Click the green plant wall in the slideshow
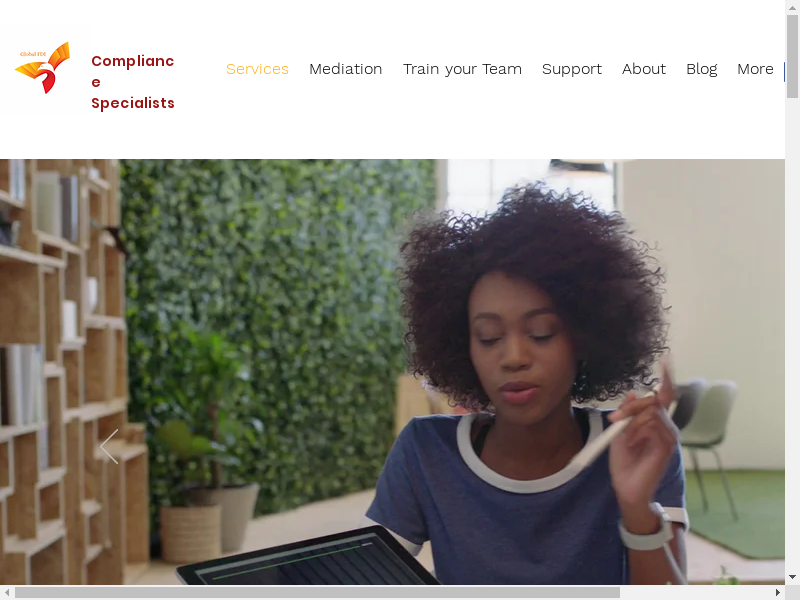 tap(276, 286)
